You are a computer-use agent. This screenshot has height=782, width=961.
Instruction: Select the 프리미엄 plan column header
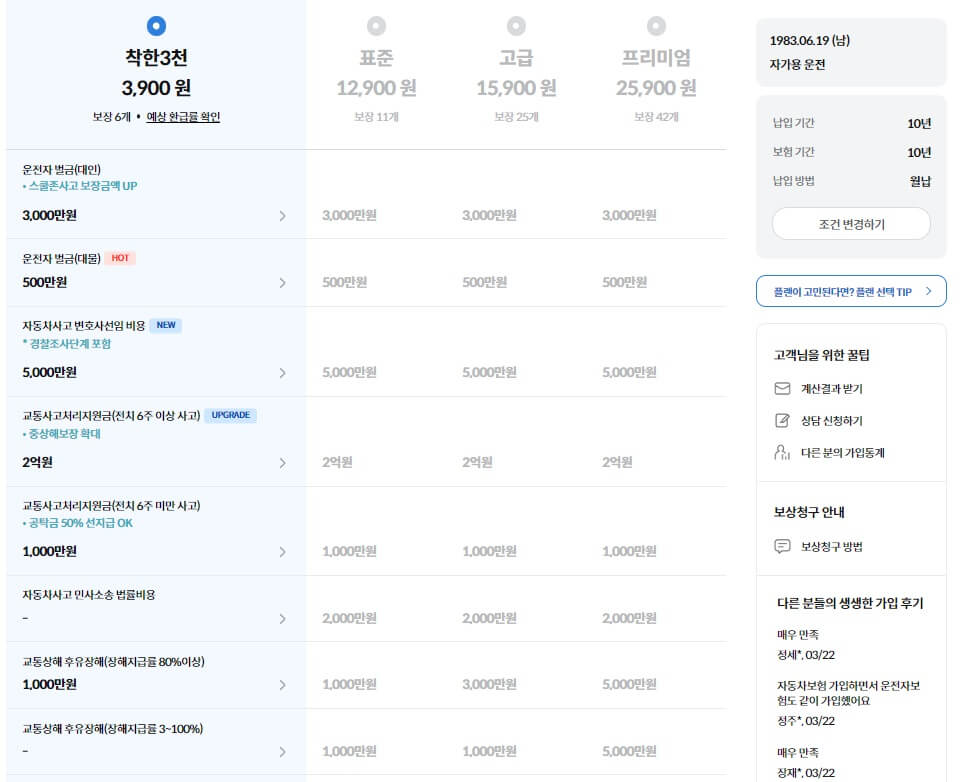[655, 58]
